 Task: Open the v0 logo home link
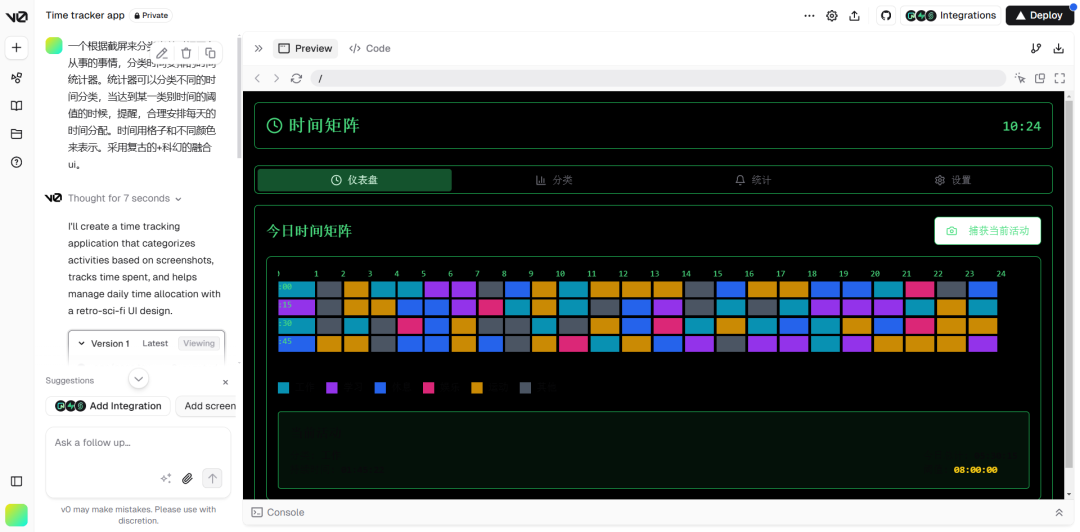[x=17, y=15]
